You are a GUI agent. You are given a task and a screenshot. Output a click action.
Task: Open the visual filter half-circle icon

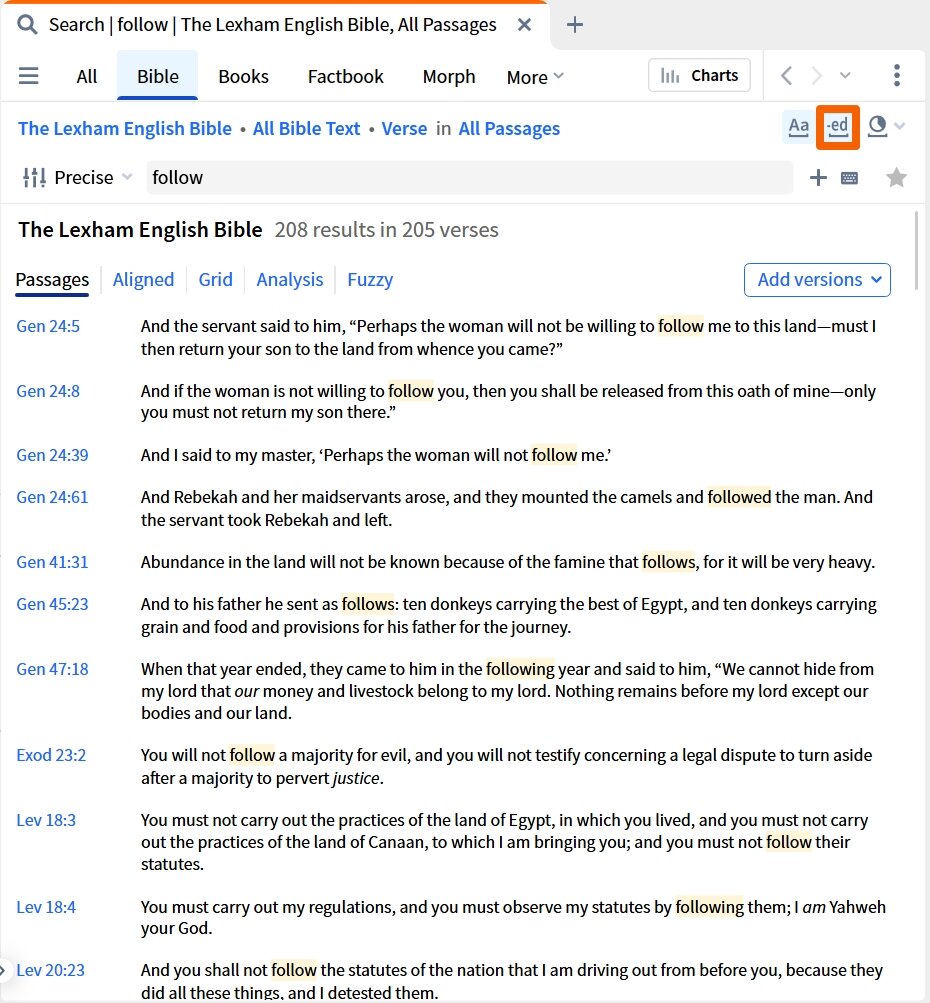click(x=877, y=127)
